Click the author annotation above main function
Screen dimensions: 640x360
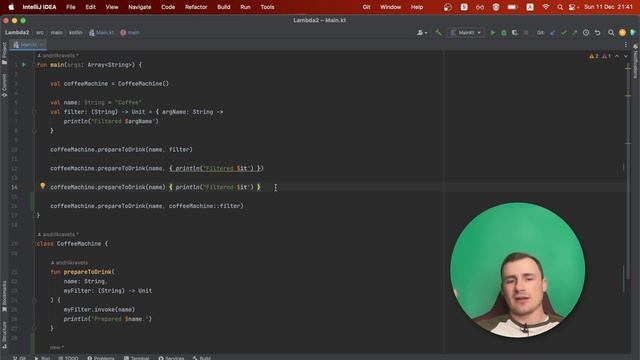click(x=58, y=56)
